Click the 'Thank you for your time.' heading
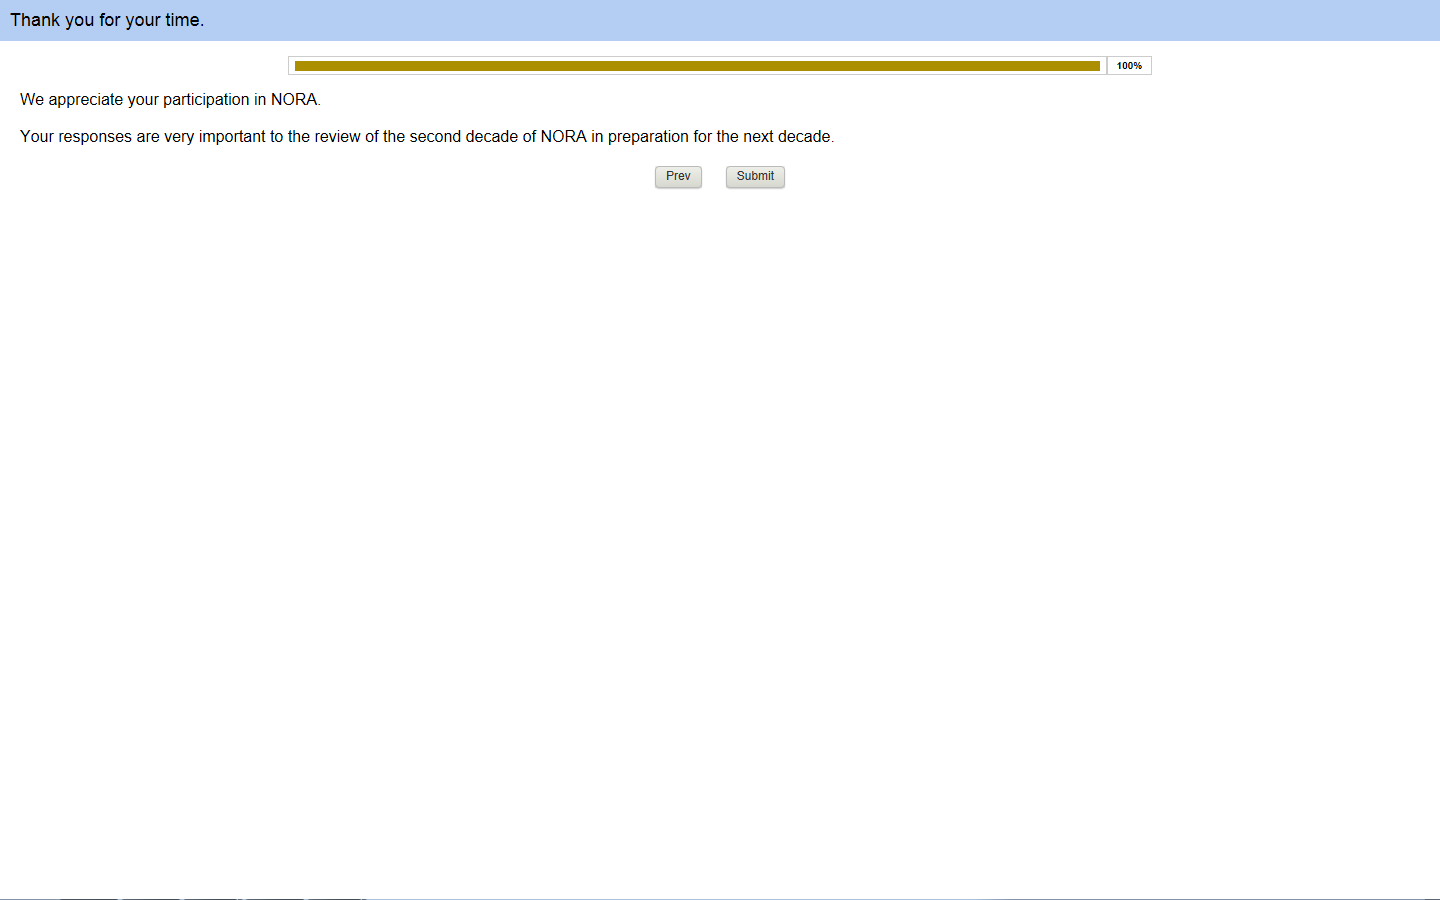The image size is (1440, 900). (x=107, y=20)
